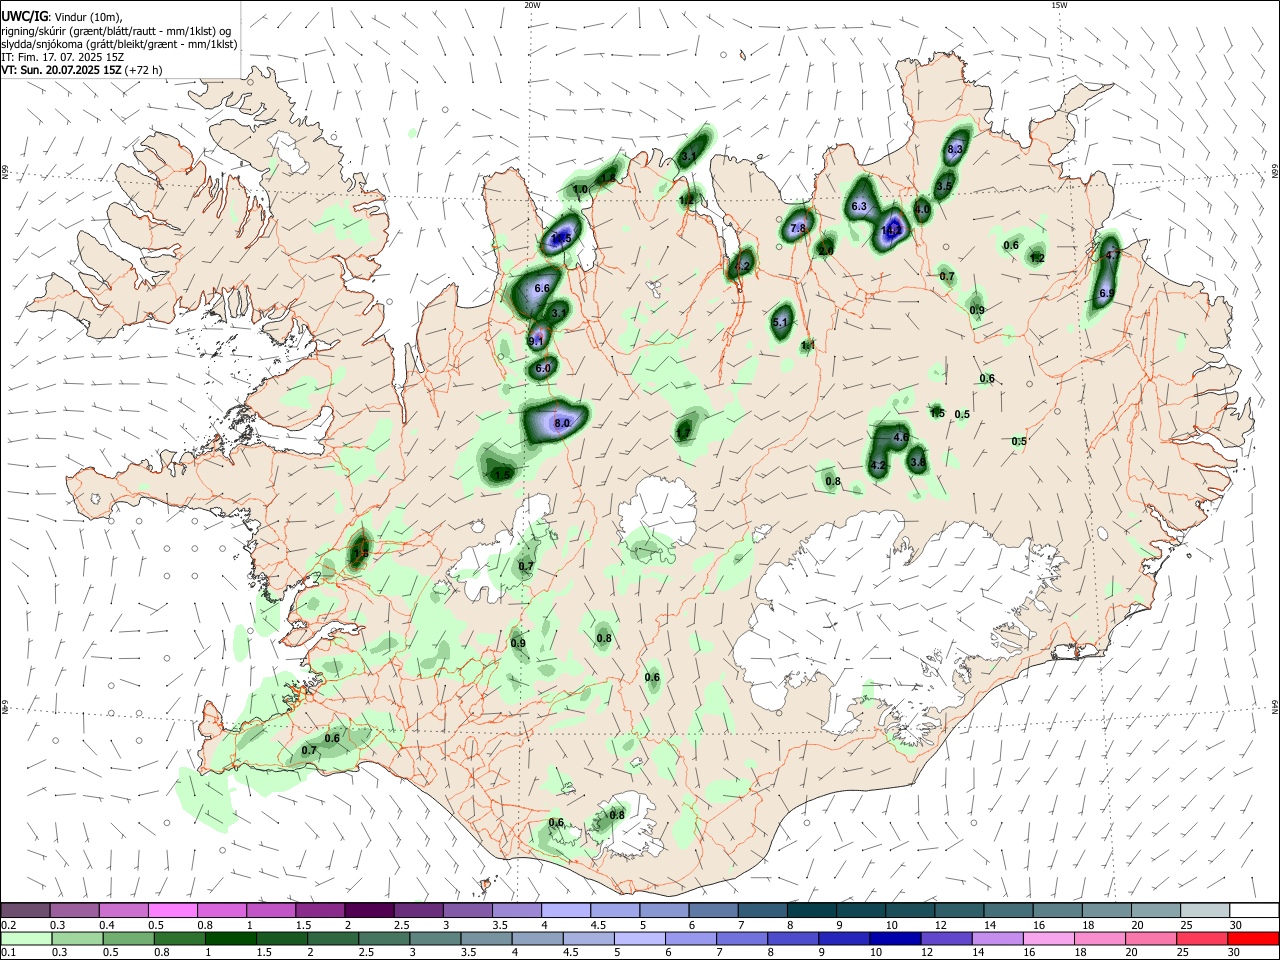Viewport: 1280px width, 960px height.
Task: Click the dark teal swatch between 8 and 9
Action: point(811,911)
